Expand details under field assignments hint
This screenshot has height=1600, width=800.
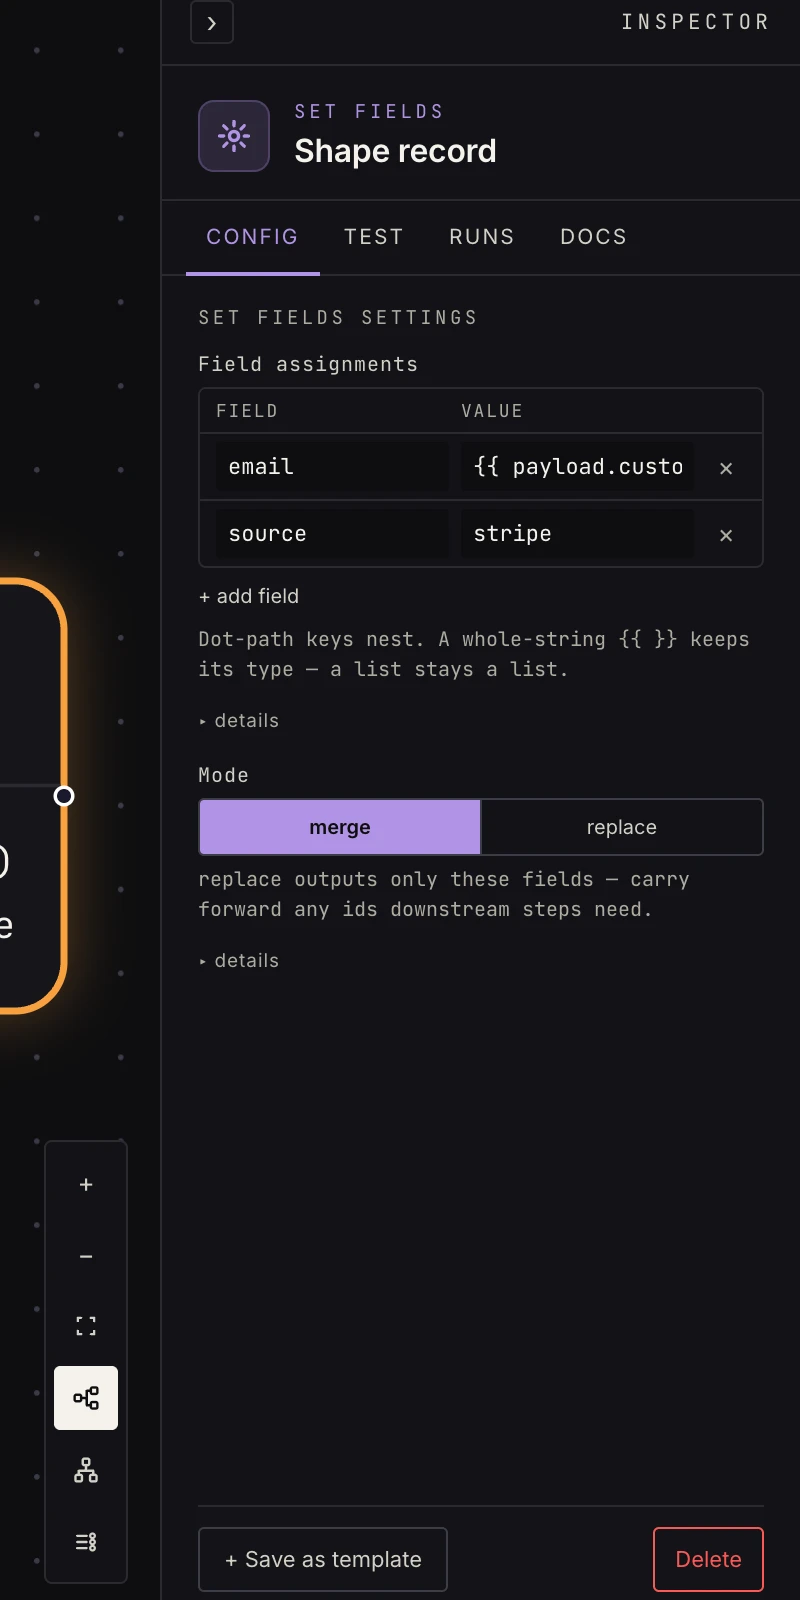click(239, 721)
